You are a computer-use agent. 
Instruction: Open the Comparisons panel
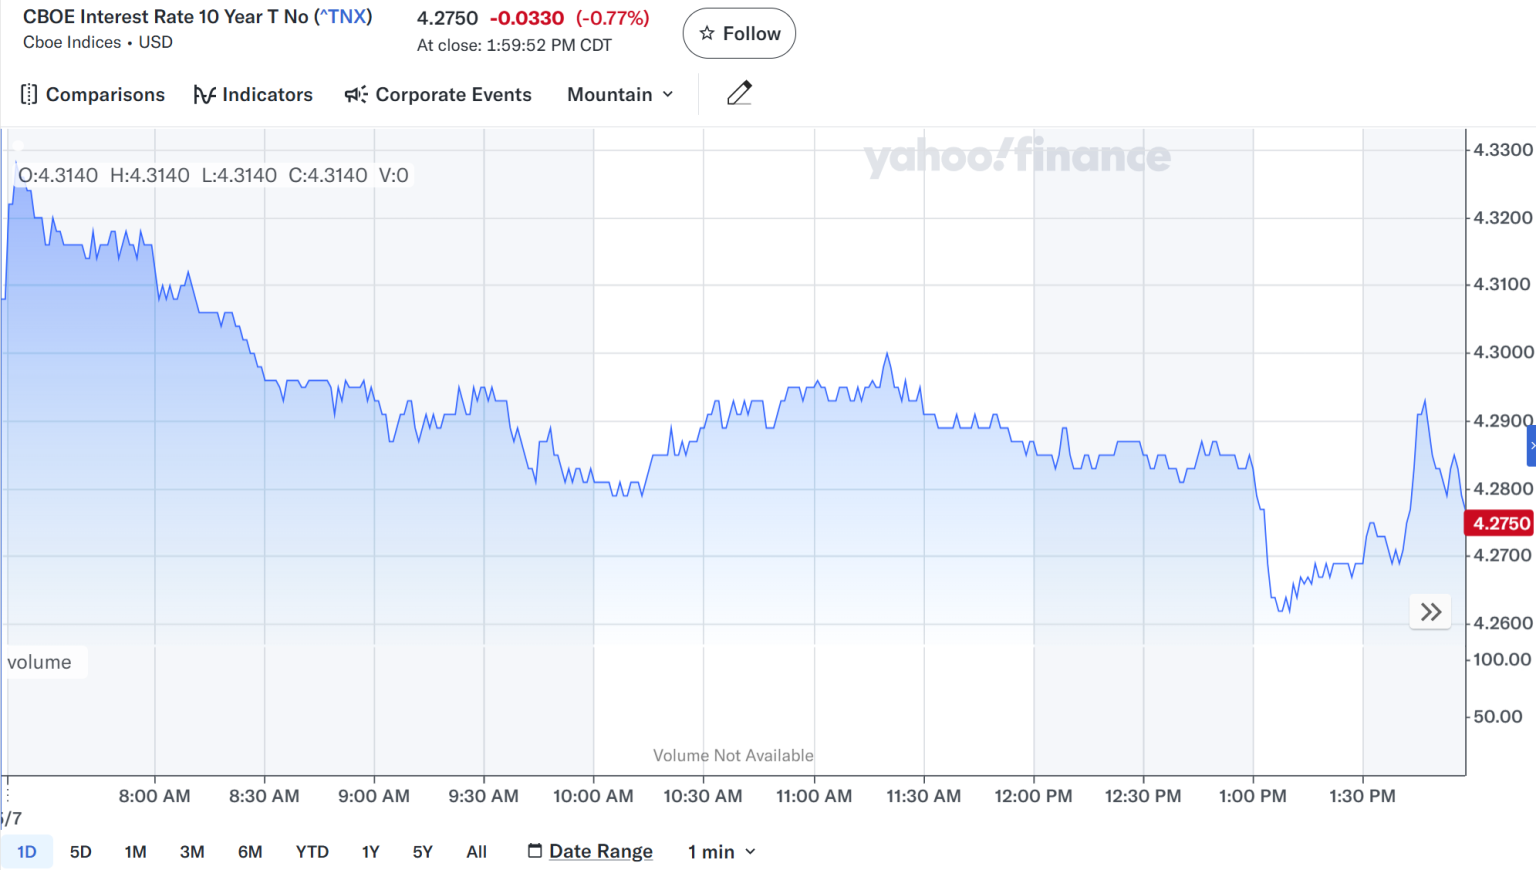pos(93,94)
